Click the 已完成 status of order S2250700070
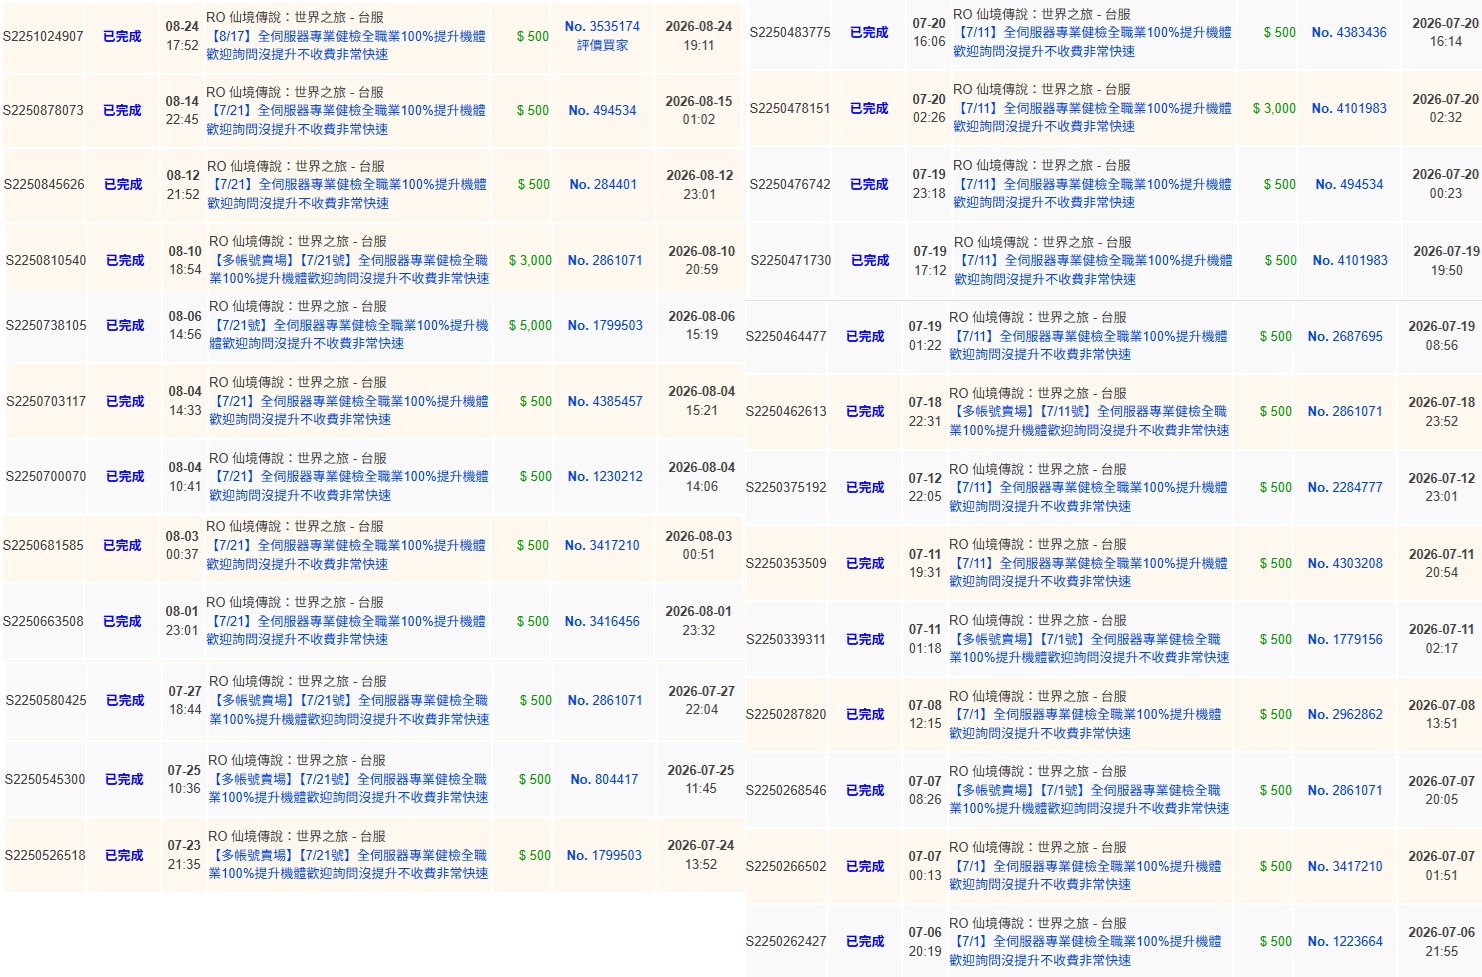 point(125,477)
